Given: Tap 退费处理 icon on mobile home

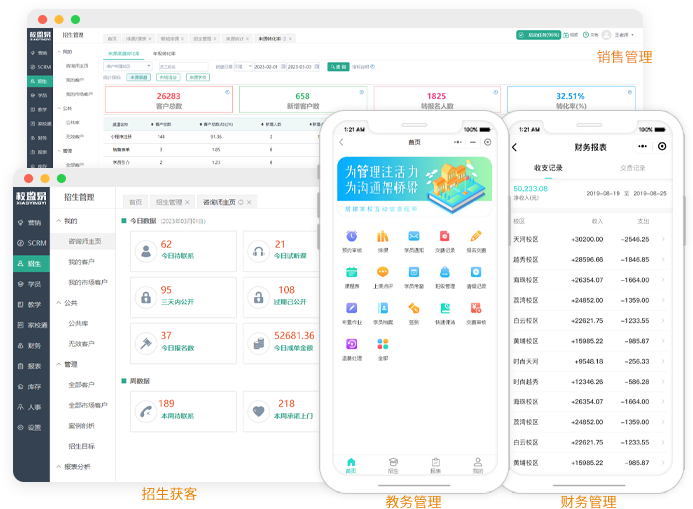Looking at the screenshot, I should coord(351,345).
